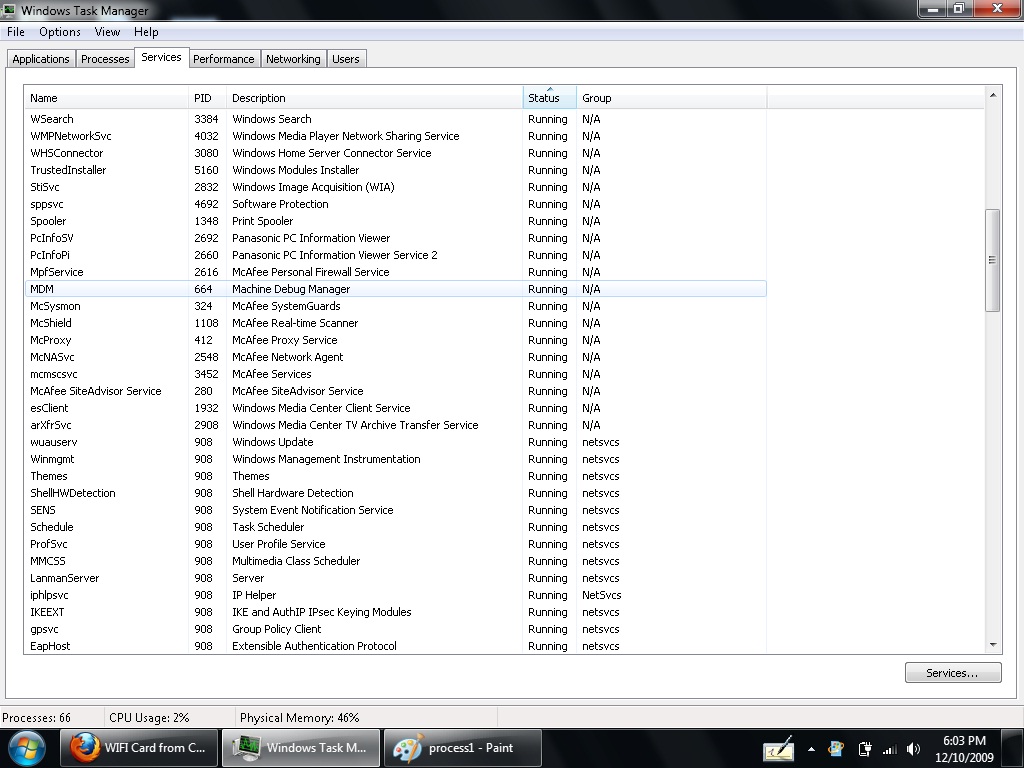Select the Spooler service row

[x=395, y=221]
